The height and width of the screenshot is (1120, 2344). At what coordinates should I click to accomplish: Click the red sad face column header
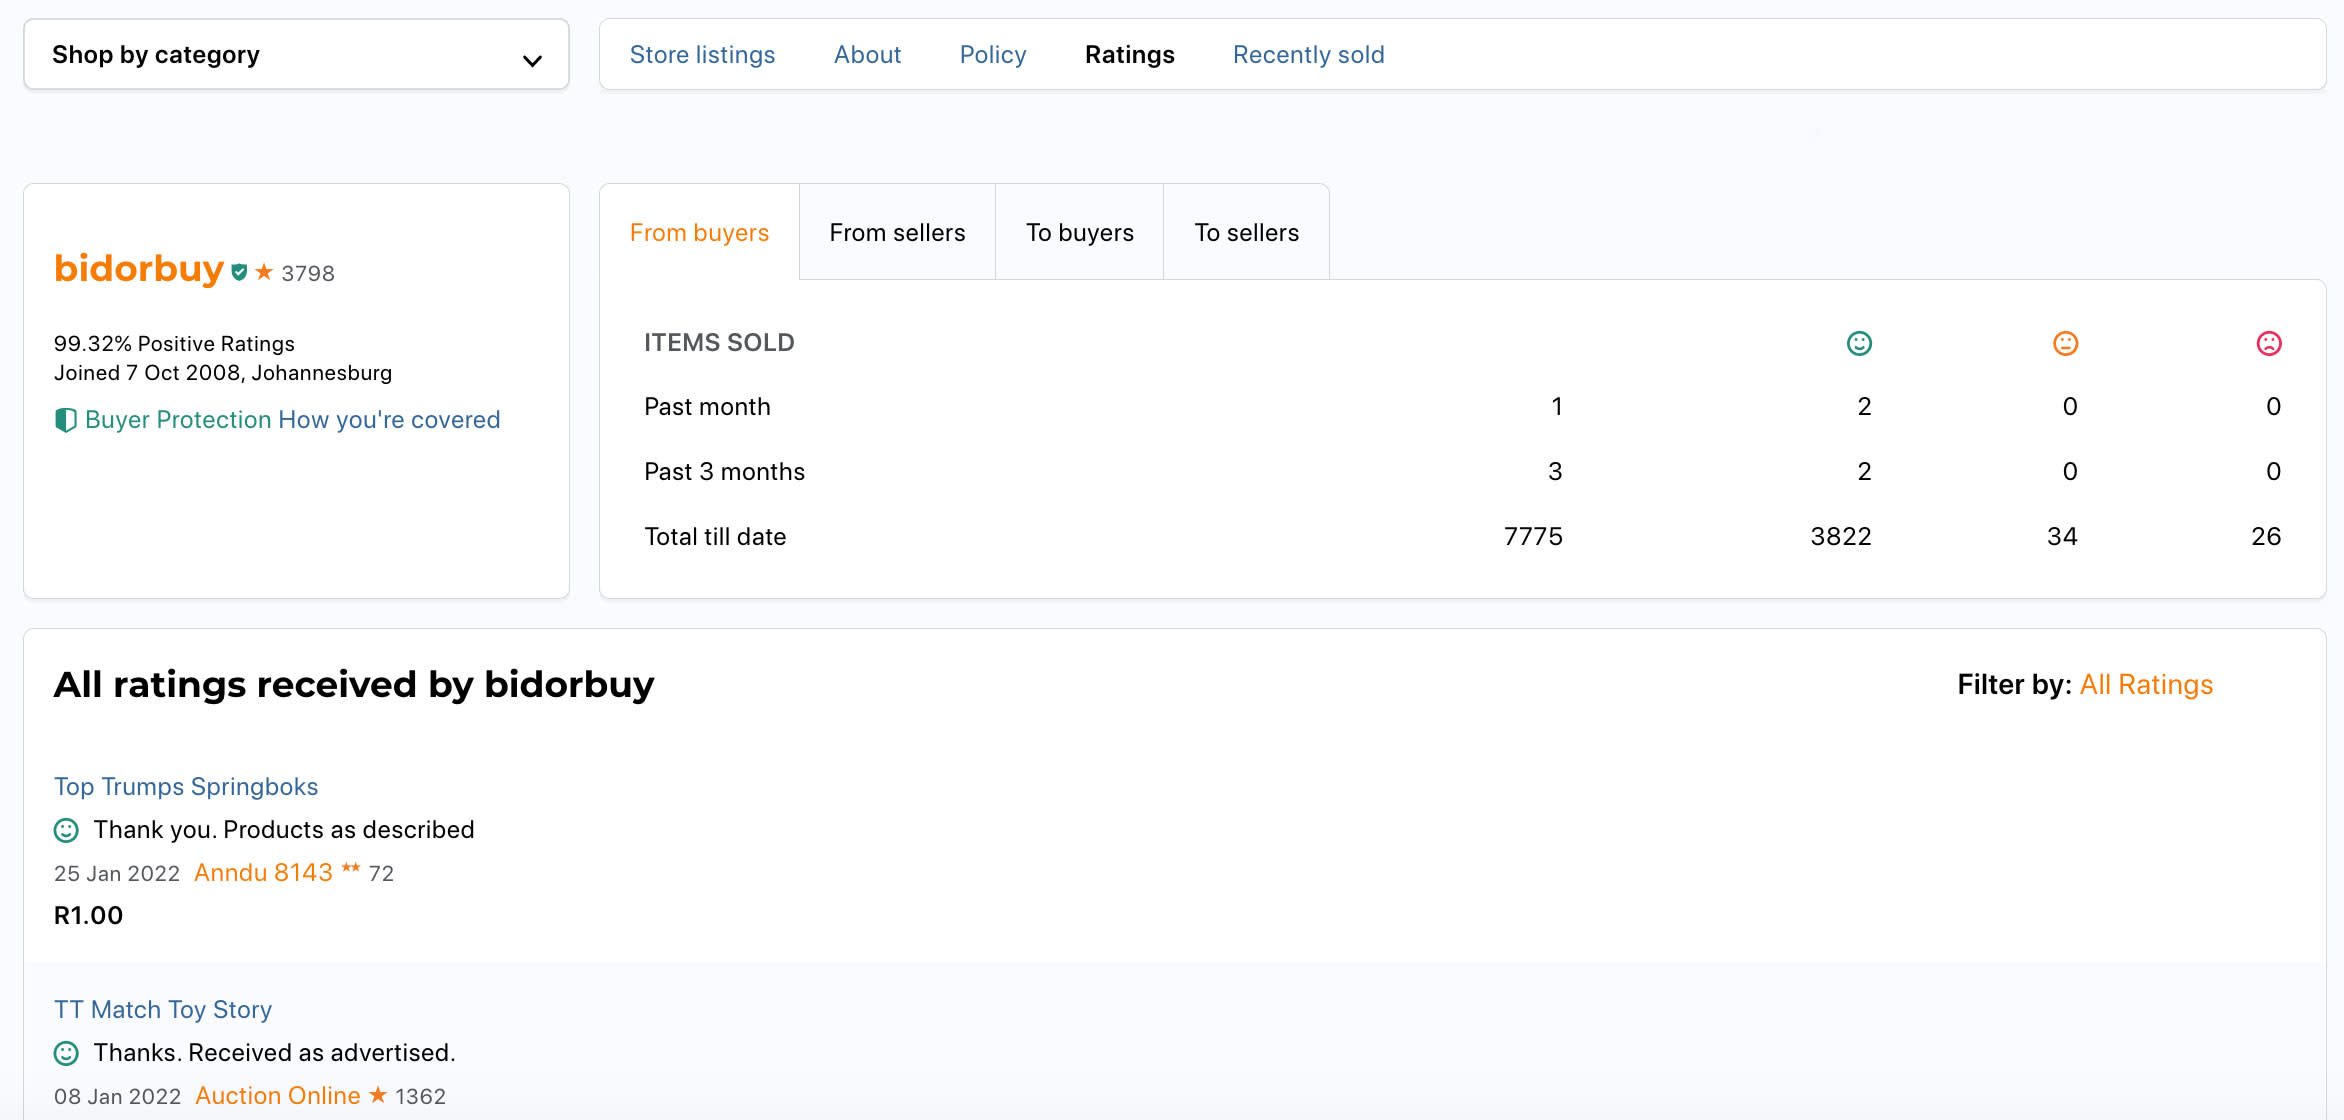[x=2269, y=343]
